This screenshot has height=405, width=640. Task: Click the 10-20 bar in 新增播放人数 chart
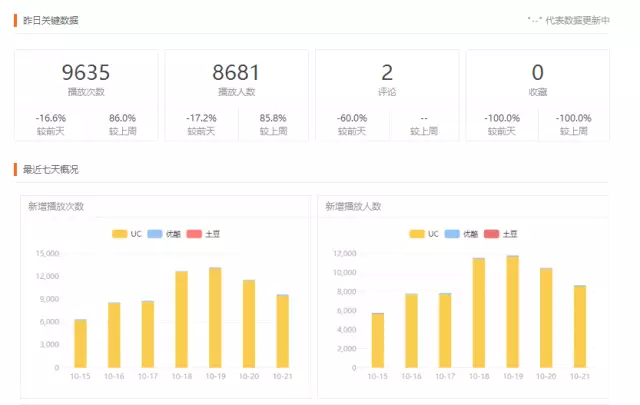(x=546, y=318)
